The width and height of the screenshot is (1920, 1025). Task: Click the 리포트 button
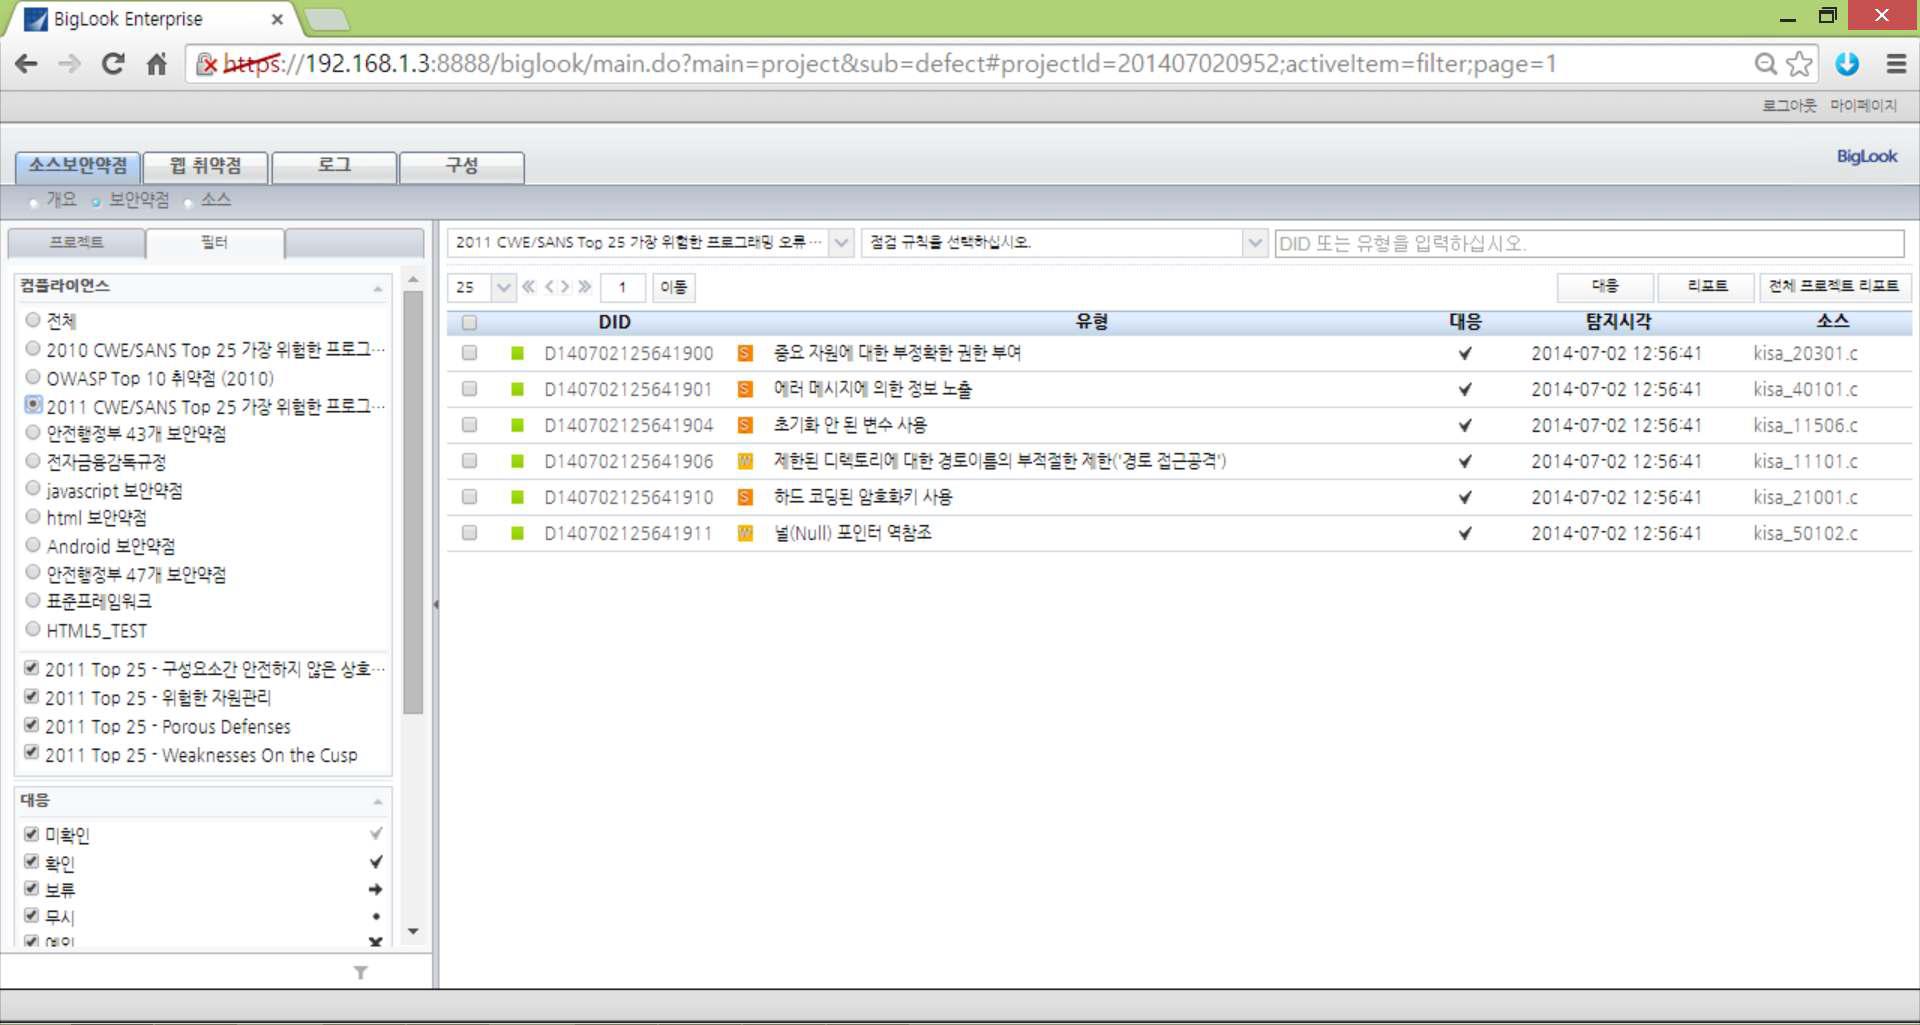click(x=1707, y=287)
